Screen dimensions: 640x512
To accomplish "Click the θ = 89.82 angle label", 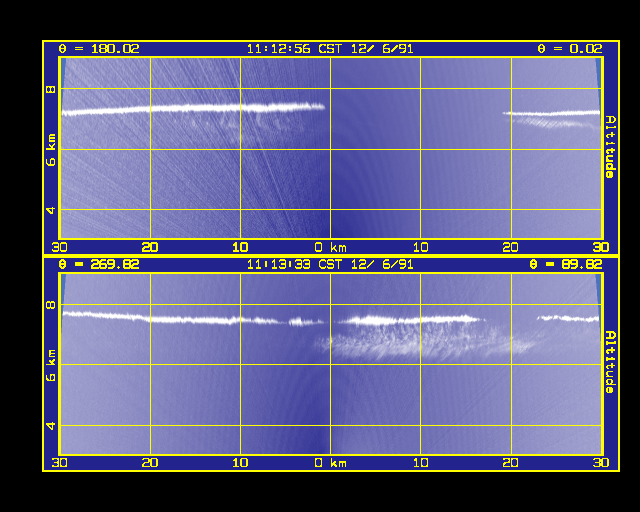I will (x=566, y=264).
